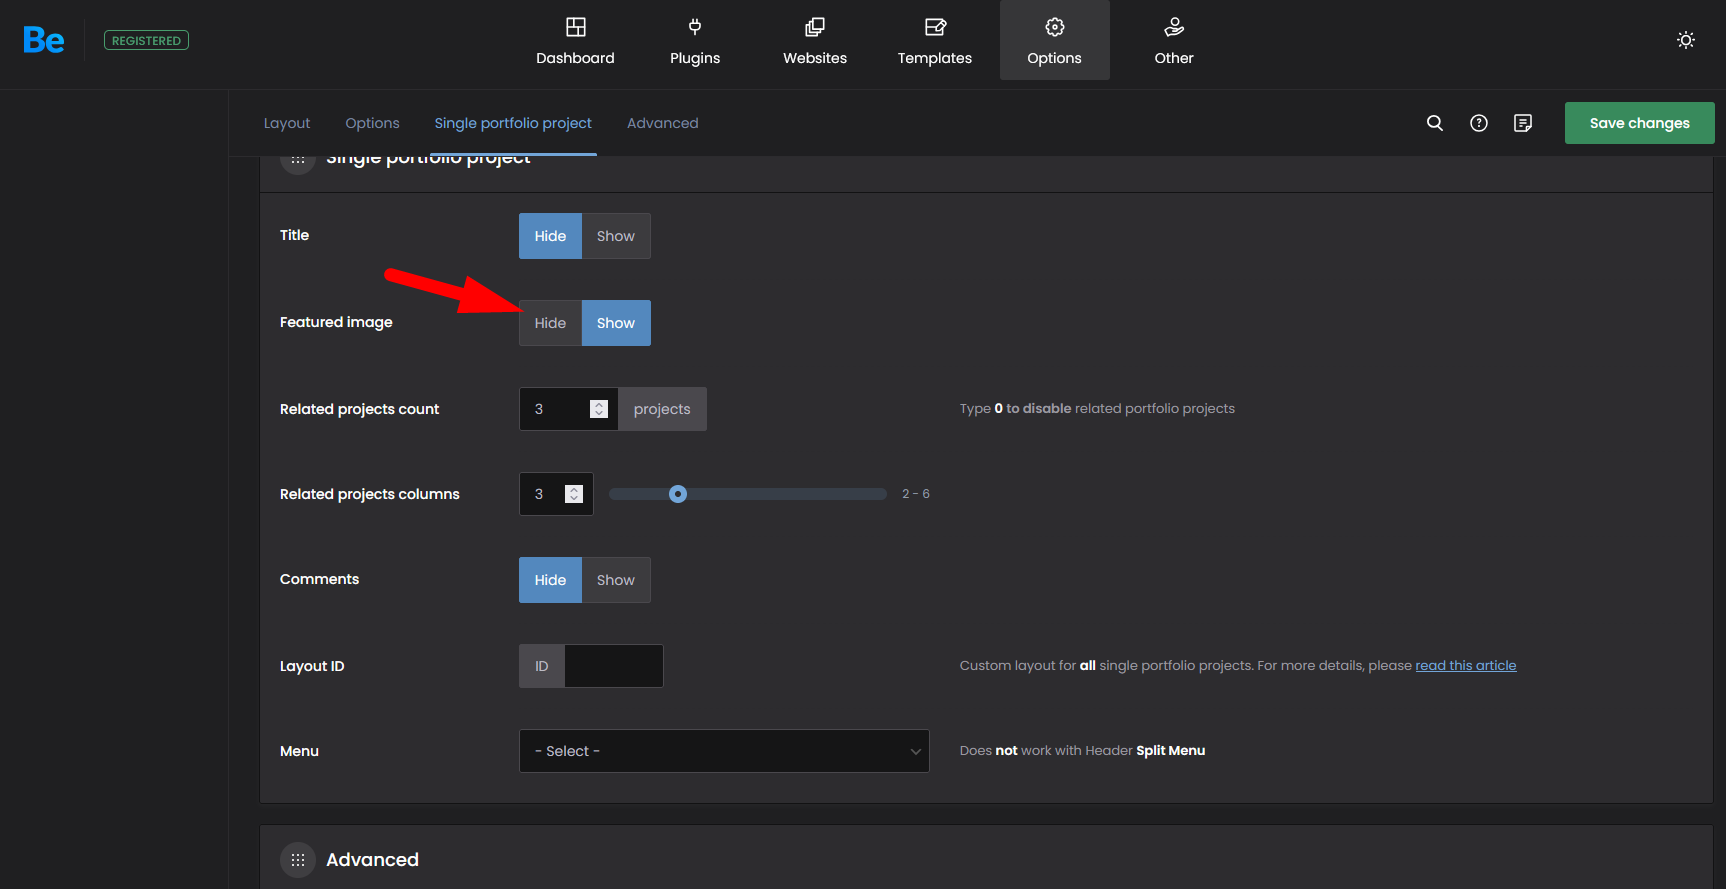Viewport: 1726px width, 889px height.
Task: Open the read this article link
Action: [x=1465, y=666]
